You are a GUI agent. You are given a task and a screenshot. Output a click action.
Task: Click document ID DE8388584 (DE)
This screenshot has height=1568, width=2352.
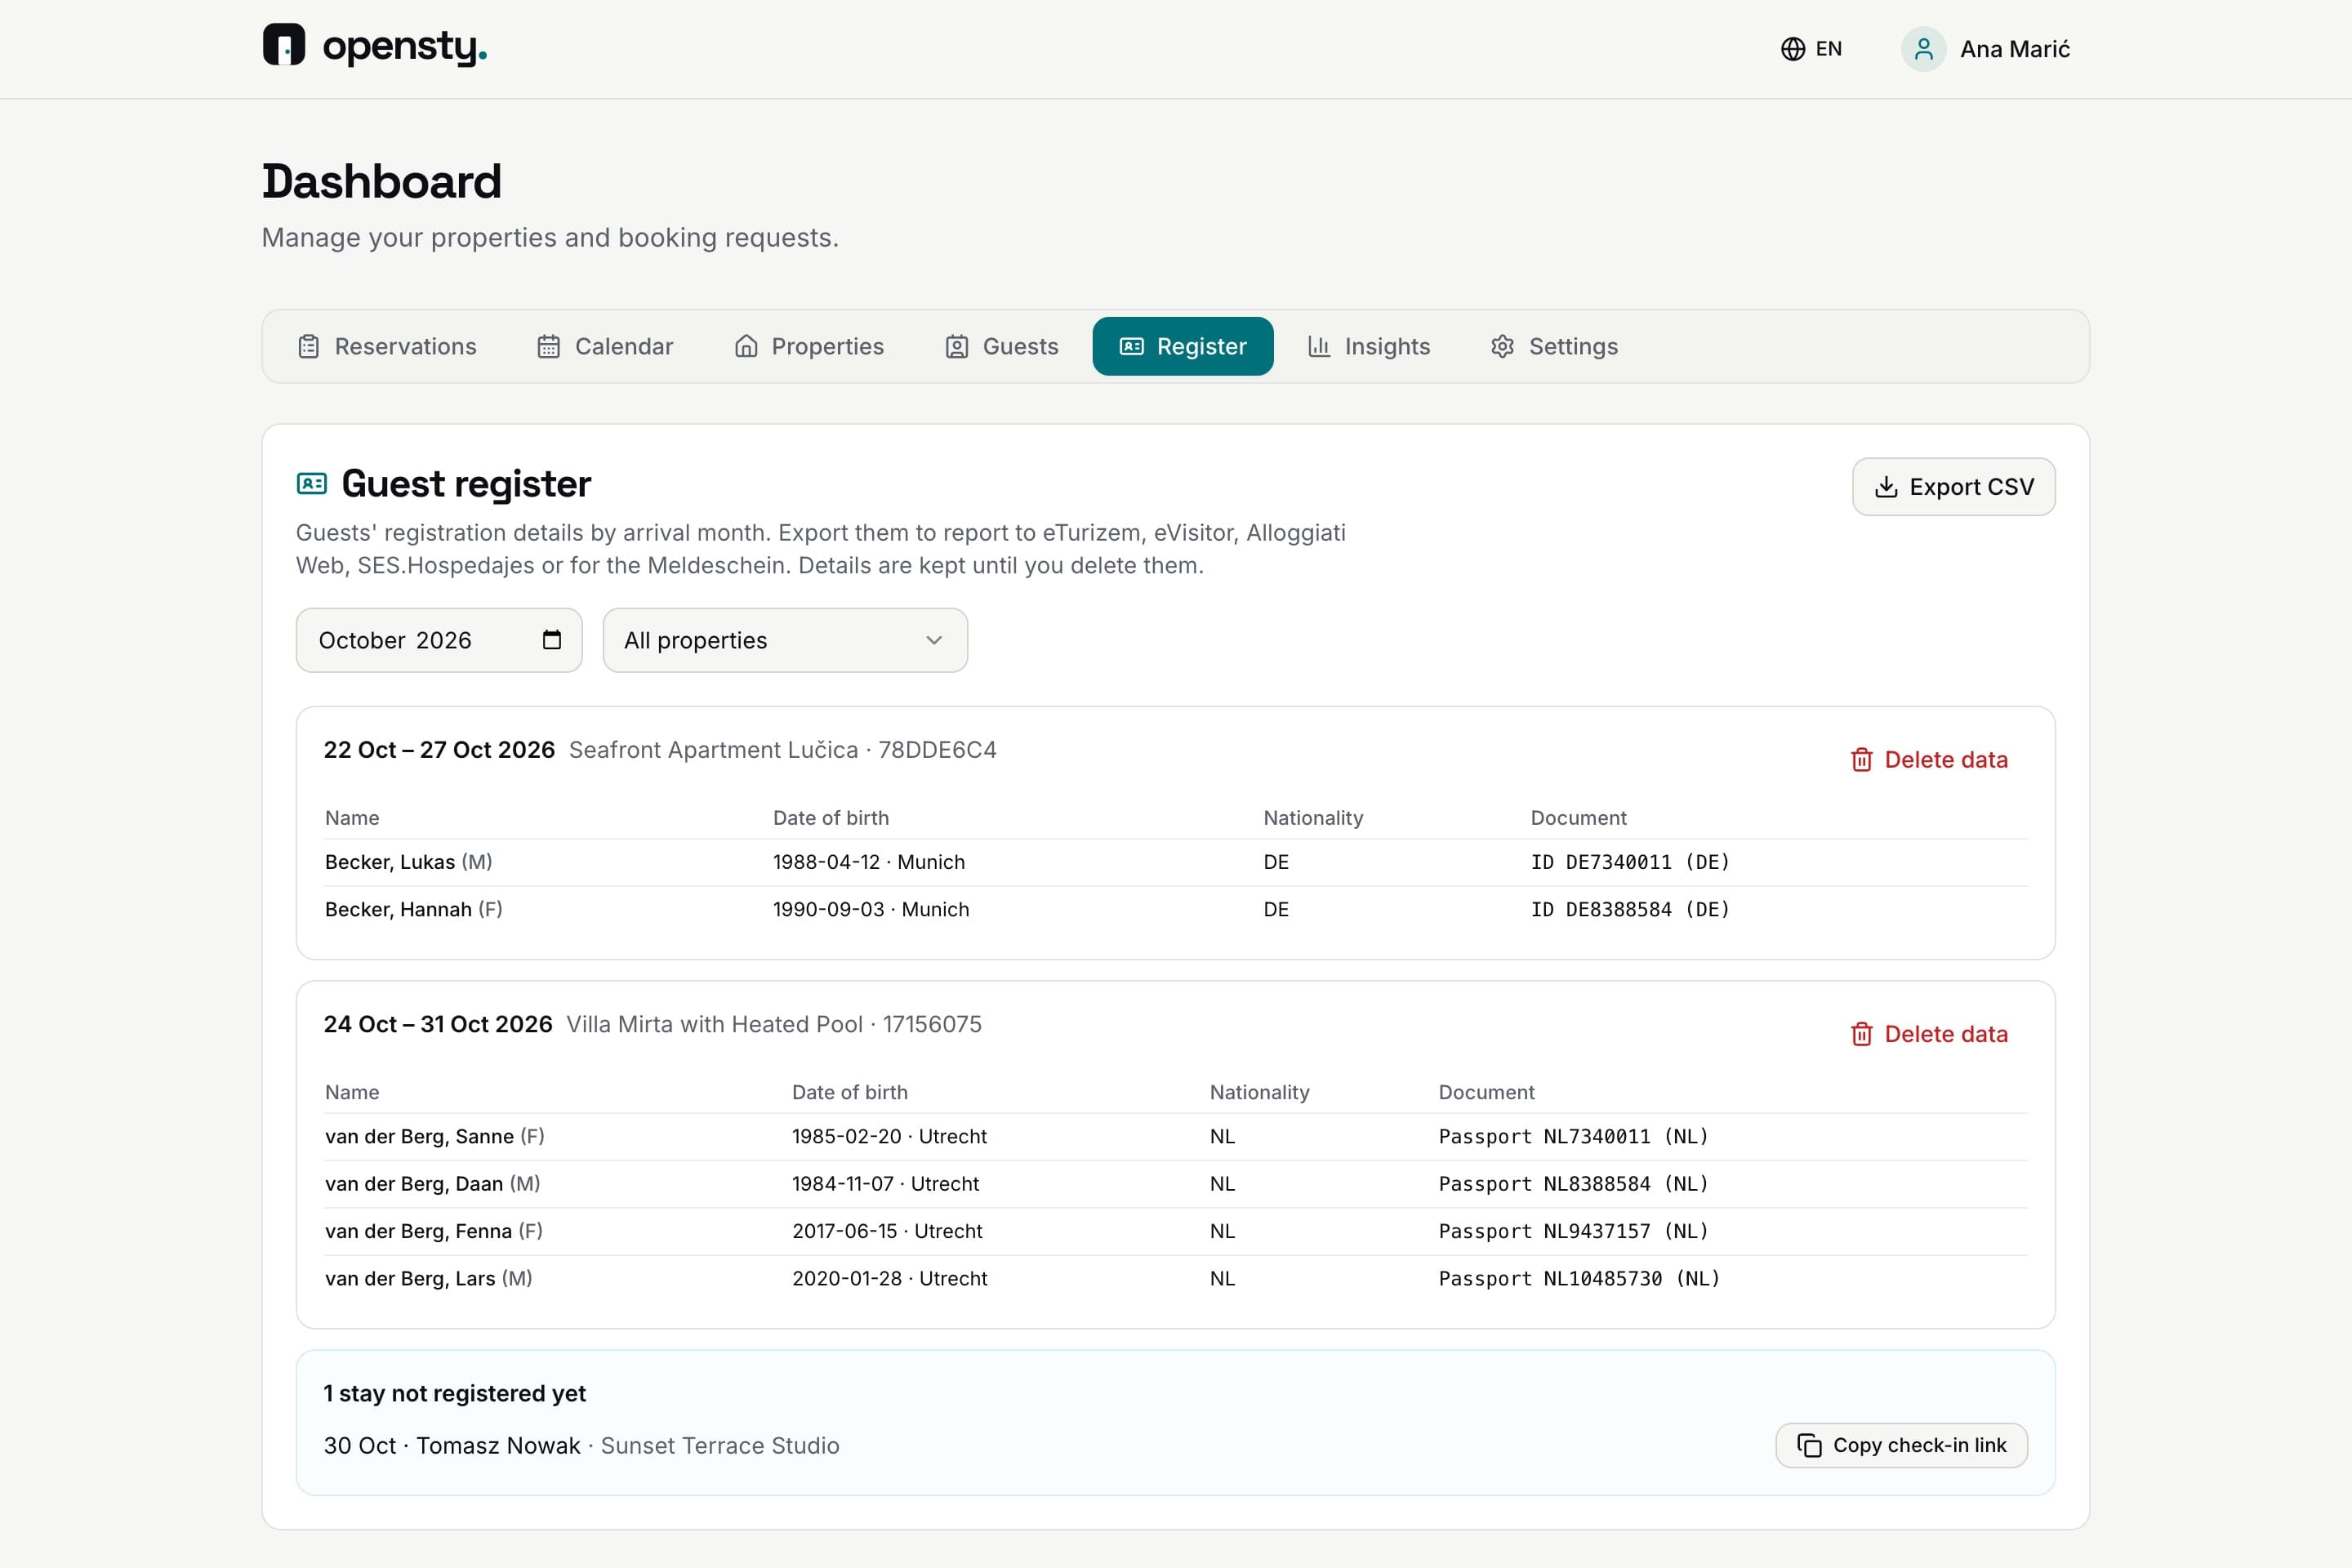pyautogui.click(x=1630, y=909)
